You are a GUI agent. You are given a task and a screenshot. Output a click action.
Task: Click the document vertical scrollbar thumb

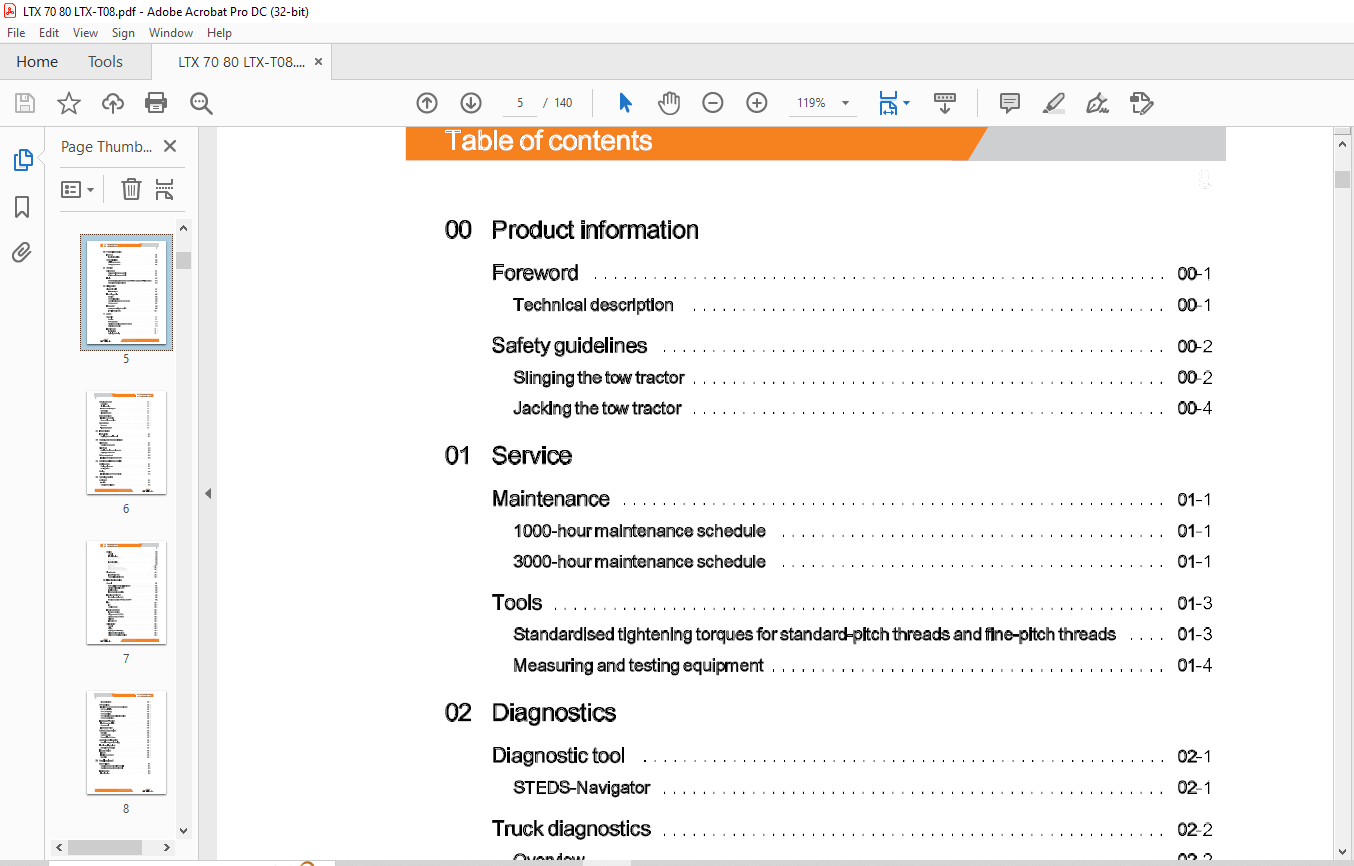(1342, 179)
